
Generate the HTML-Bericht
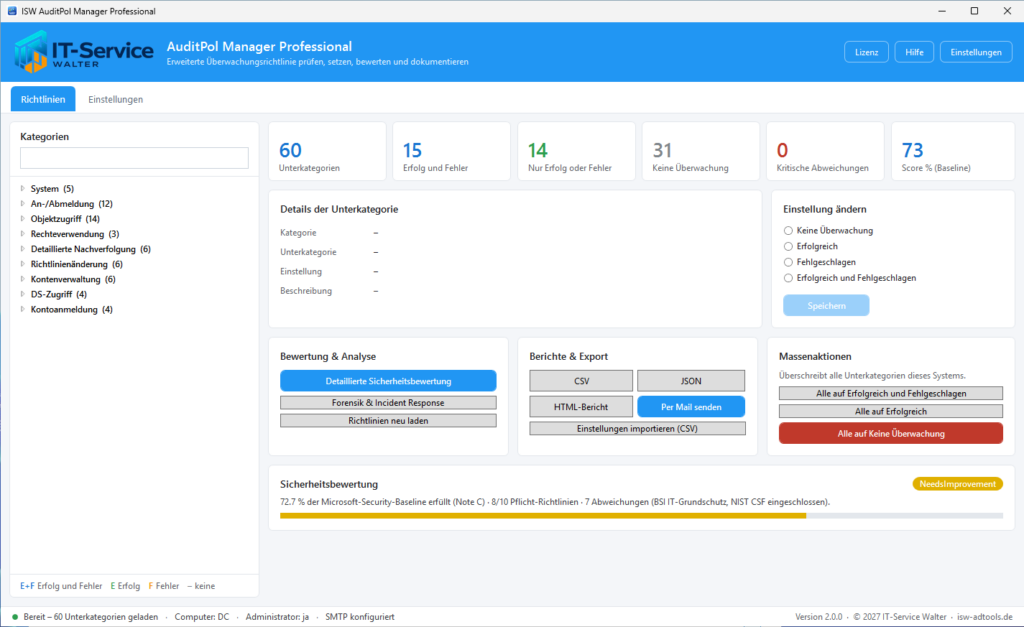click(581, 407)
